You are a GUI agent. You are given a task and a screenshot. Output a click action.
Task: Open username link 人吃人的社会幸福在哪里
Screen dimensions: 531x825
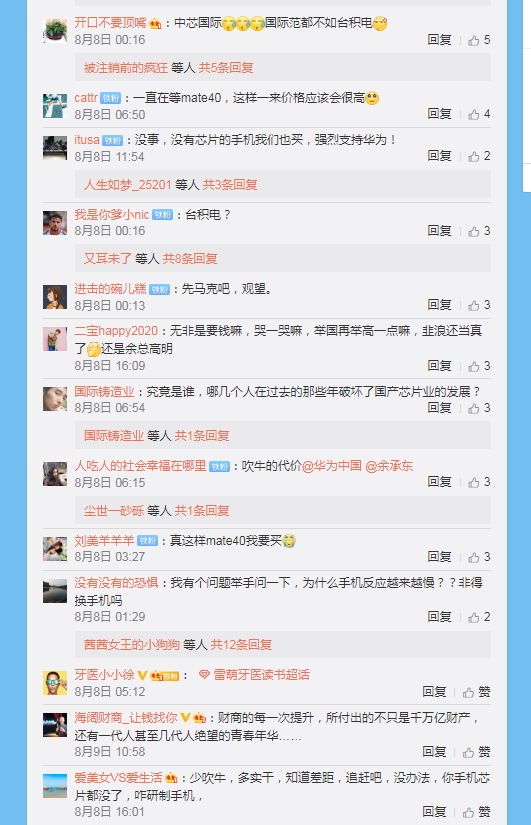coord(140,466)
